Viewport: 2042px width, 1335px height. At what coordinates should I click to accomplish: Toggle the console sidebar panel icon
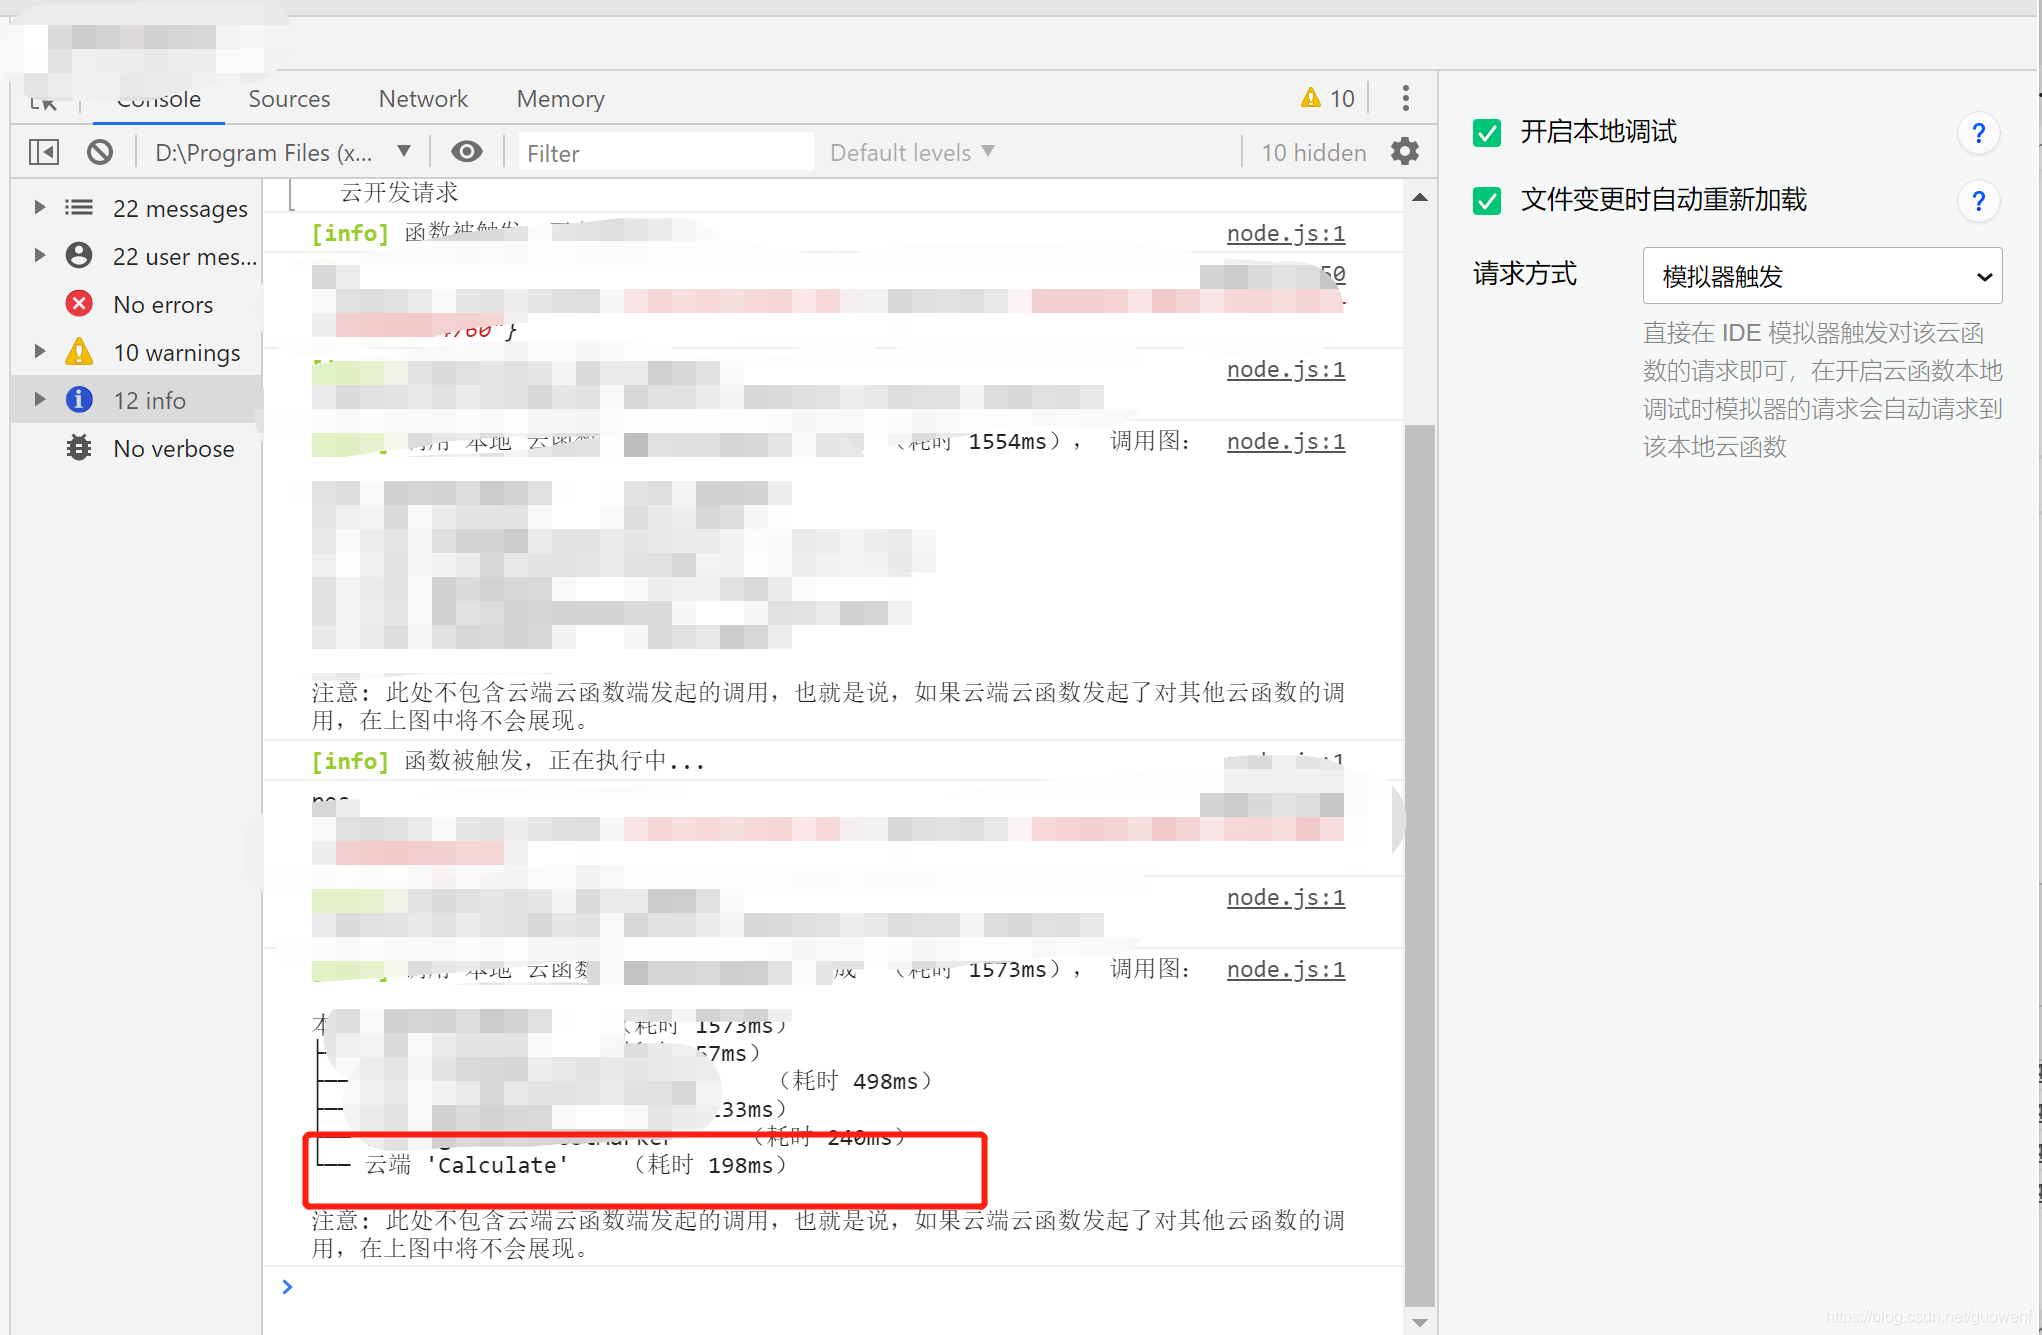pyautogui.click(x=44, y=152)
